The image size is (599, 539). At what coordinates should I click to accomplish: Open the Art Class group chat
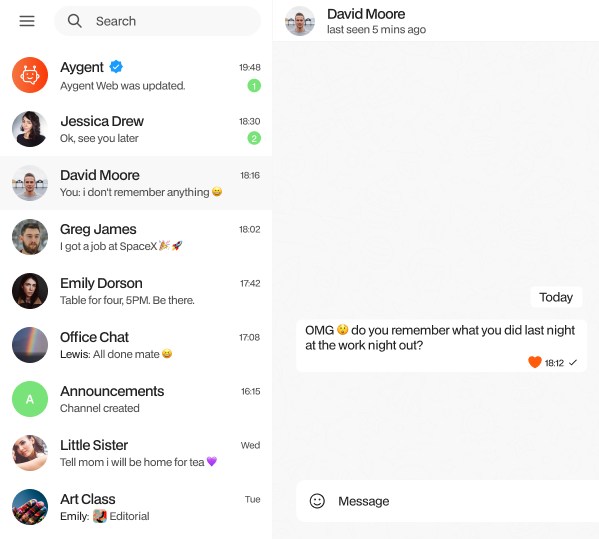[136, 507]
